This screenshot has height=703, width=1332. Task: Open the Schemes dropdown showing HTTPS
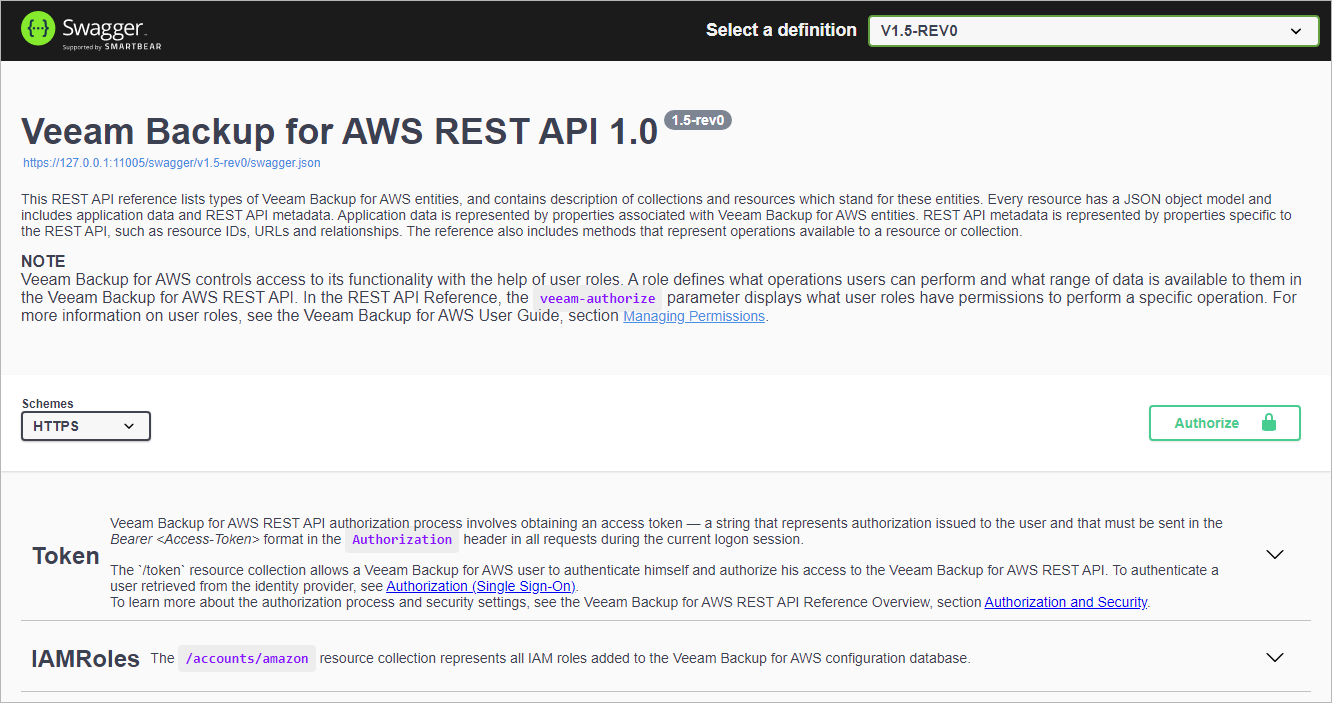click(85, 426)
